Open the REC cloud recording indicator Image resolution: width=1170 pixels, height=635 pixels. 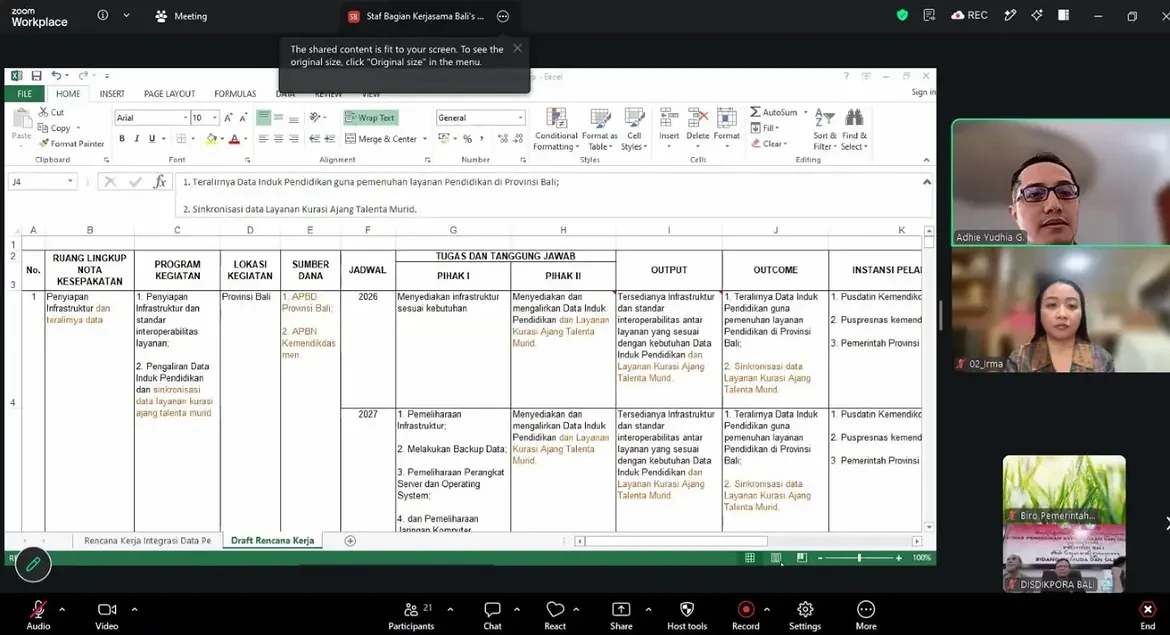tap(969, 15)
